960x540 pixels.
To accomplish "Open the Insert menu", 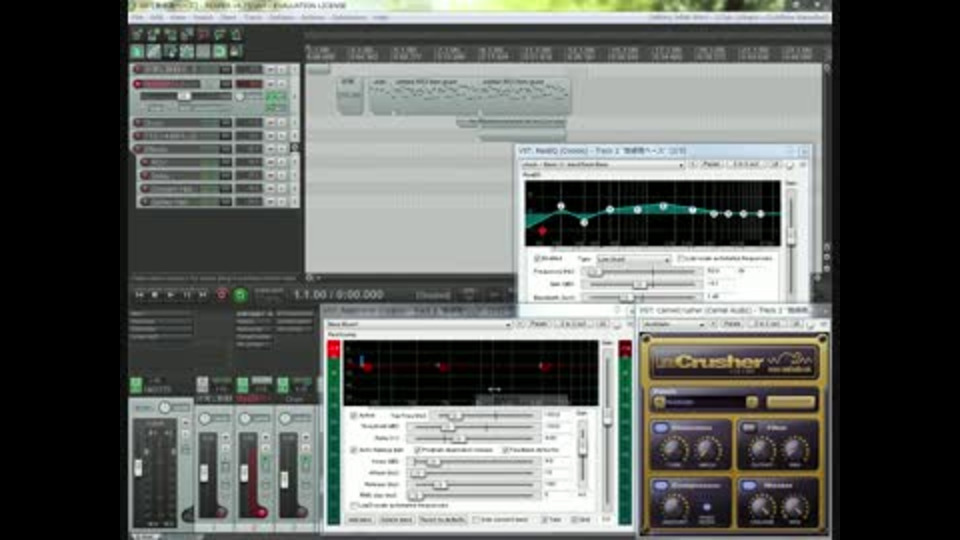I will (x=203, y=17).
